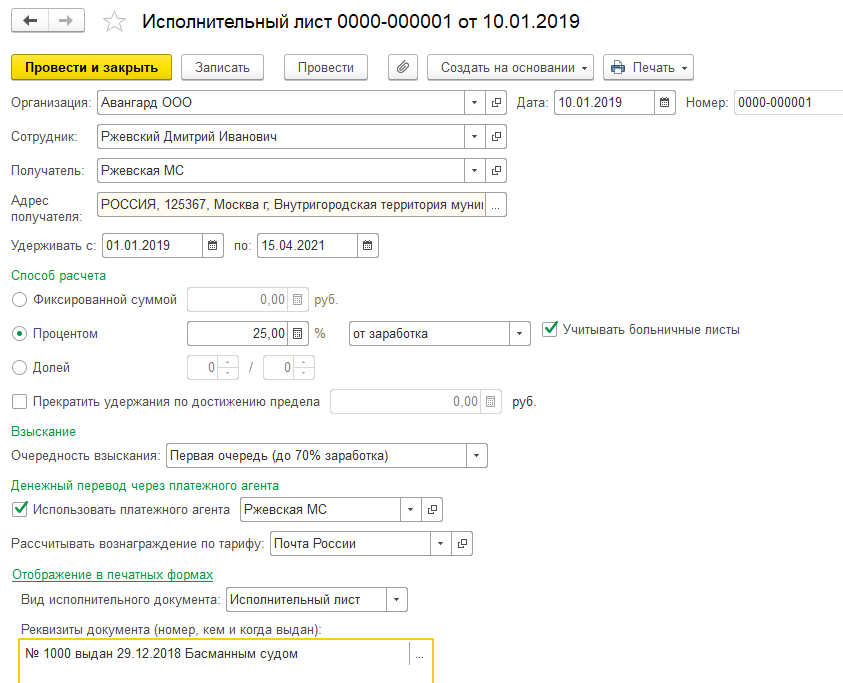Open calculator for the percent field
Screen dimensions: 843x683
pos(298,333)
